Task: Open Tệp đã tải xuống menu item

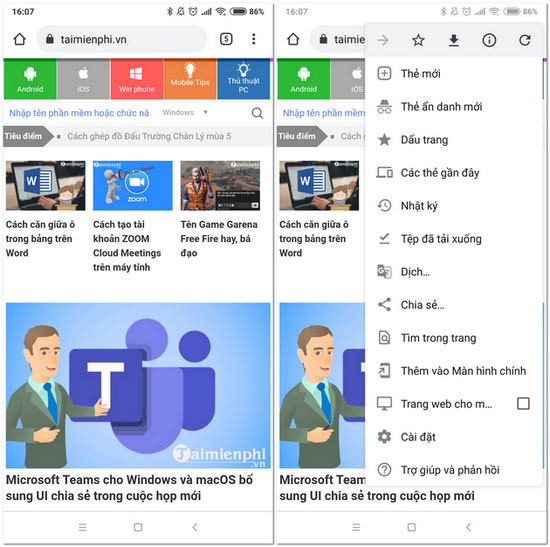Action: (x=454, y=239)
